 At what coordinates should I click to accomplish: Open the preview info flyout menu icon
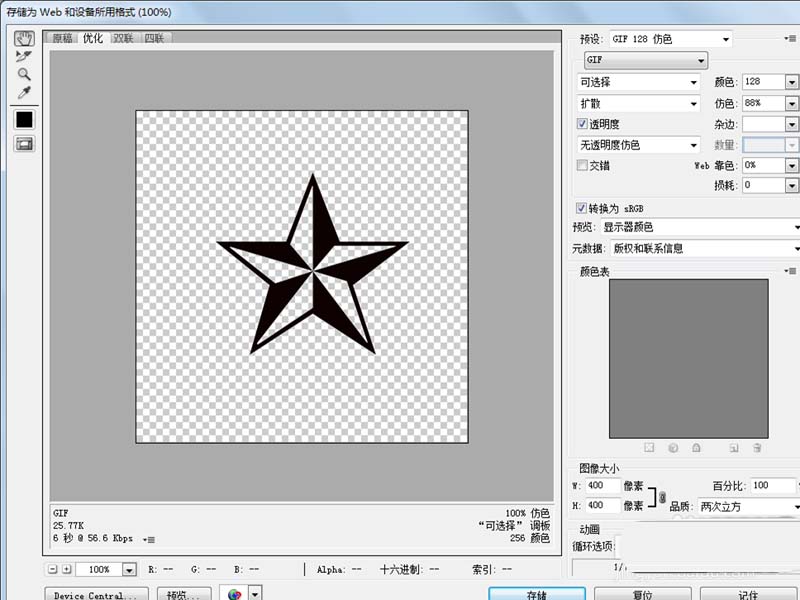point(149,539)
